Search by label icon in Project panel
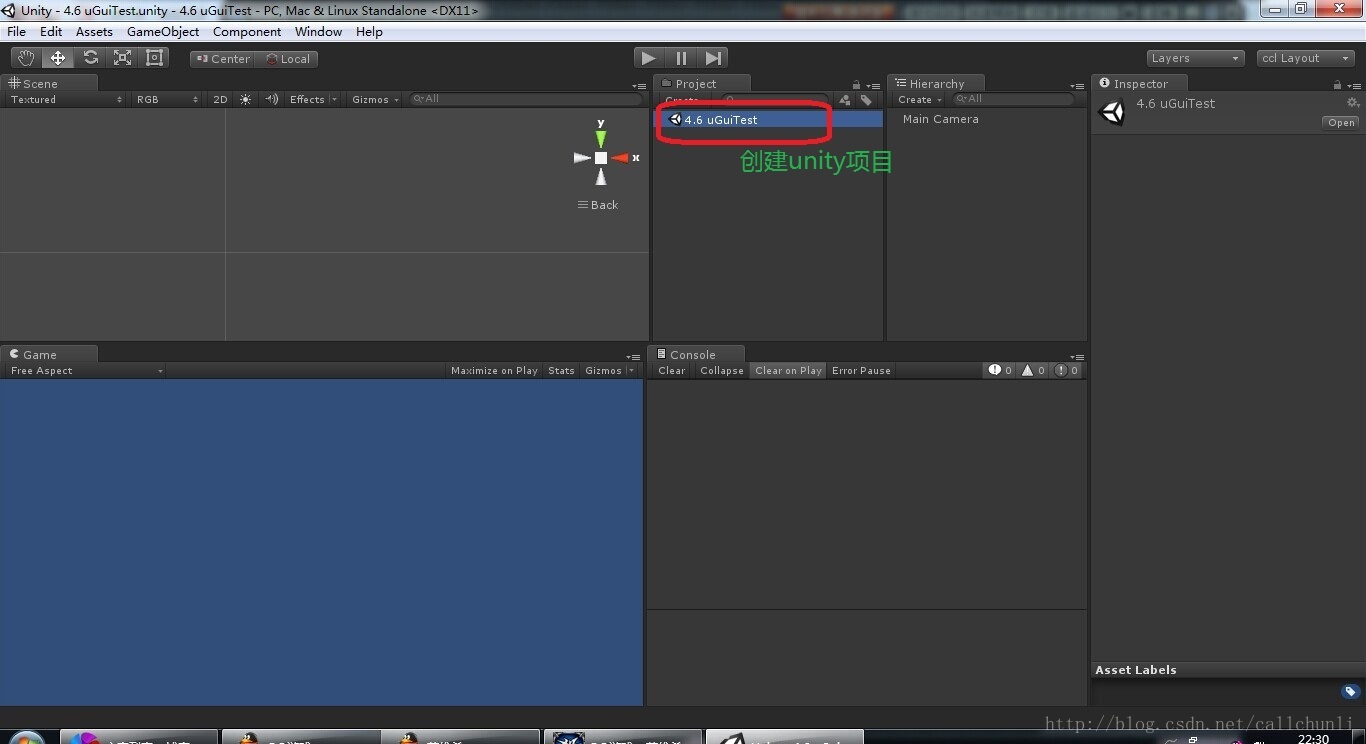Screen dimensions: 1366x744 866,100
